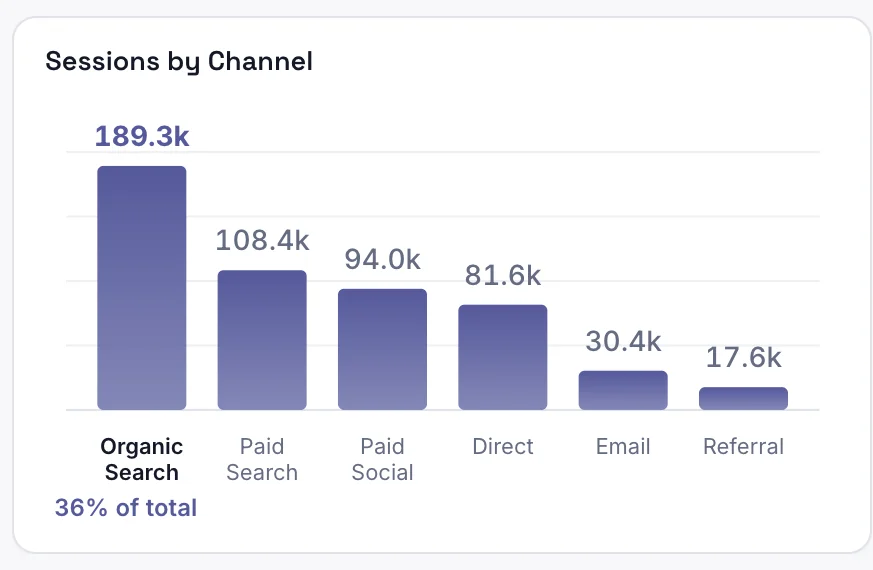Click the Paid Search axis label
The height and width of the screenshot is (570, 873).
click(262, 459)
